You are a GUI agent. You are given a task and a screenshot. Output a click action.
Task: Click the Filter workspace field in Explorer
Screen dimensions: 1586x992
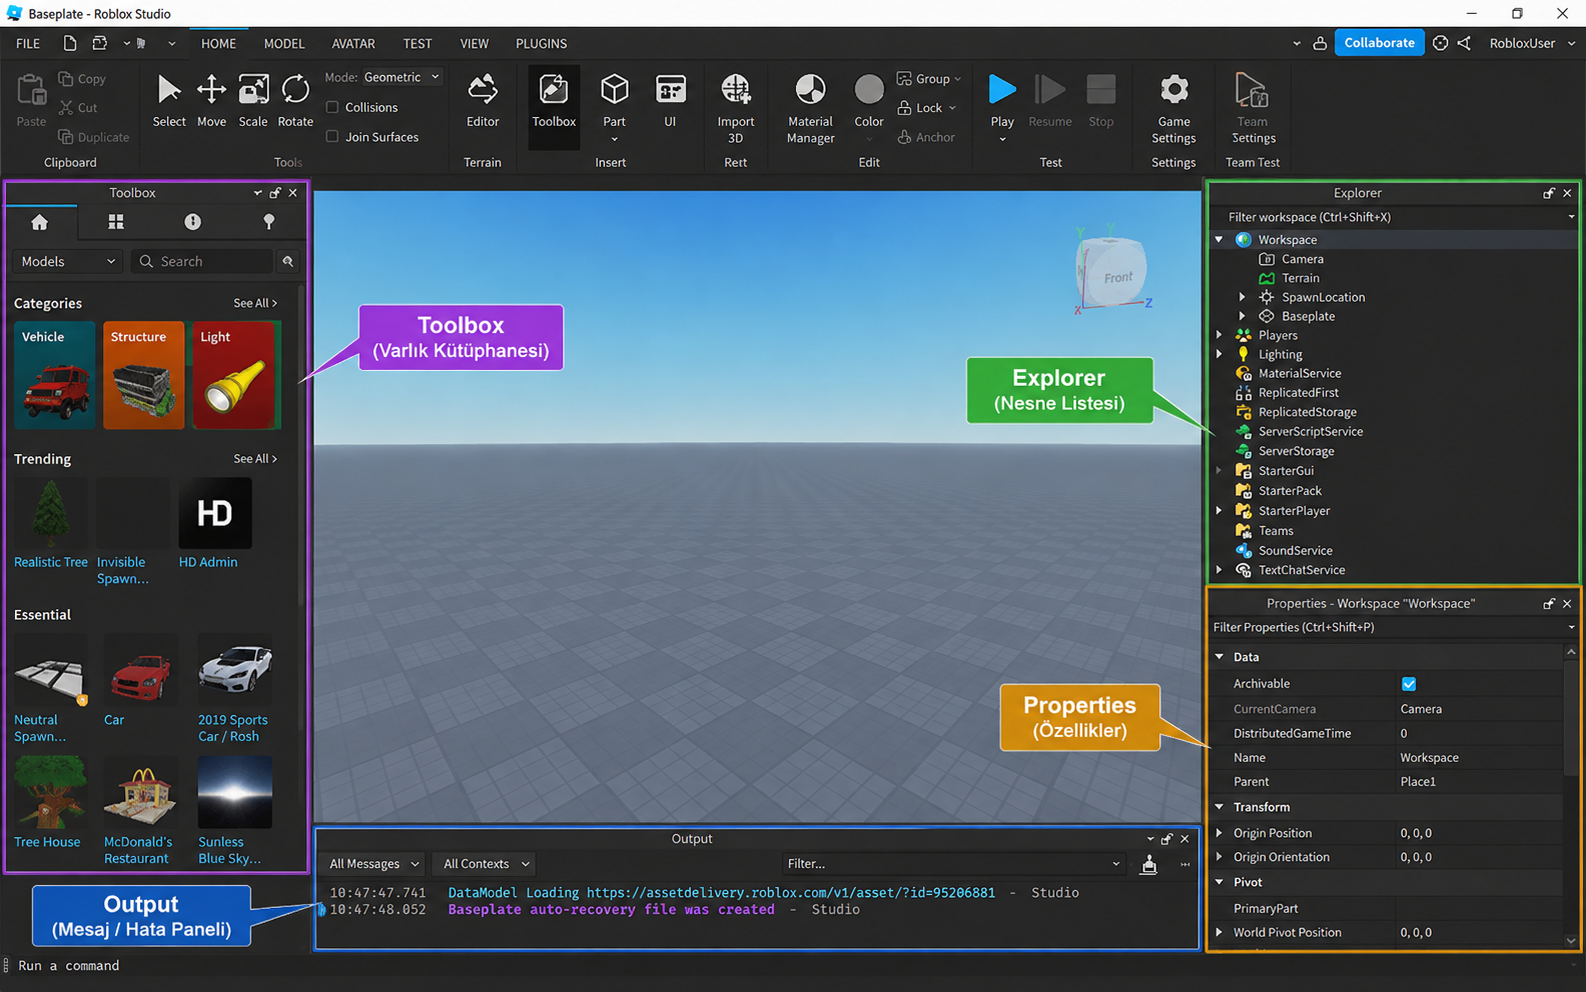pyautogui.click(x=1391, y=217)
